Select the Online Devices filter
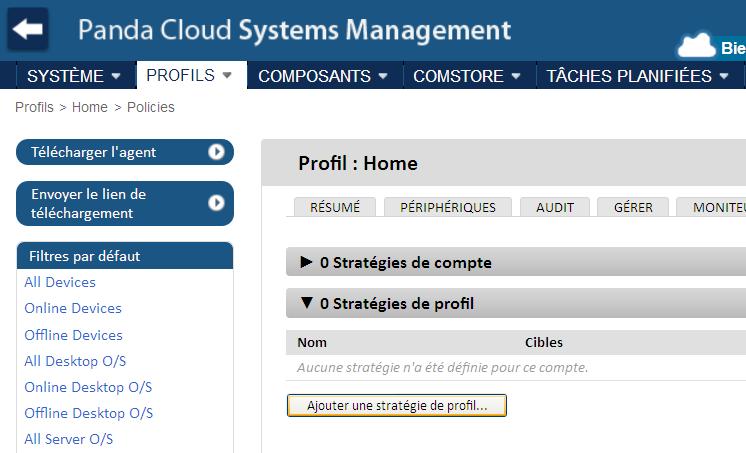Viewport: 746px width, 453px height. coord(73,308)
